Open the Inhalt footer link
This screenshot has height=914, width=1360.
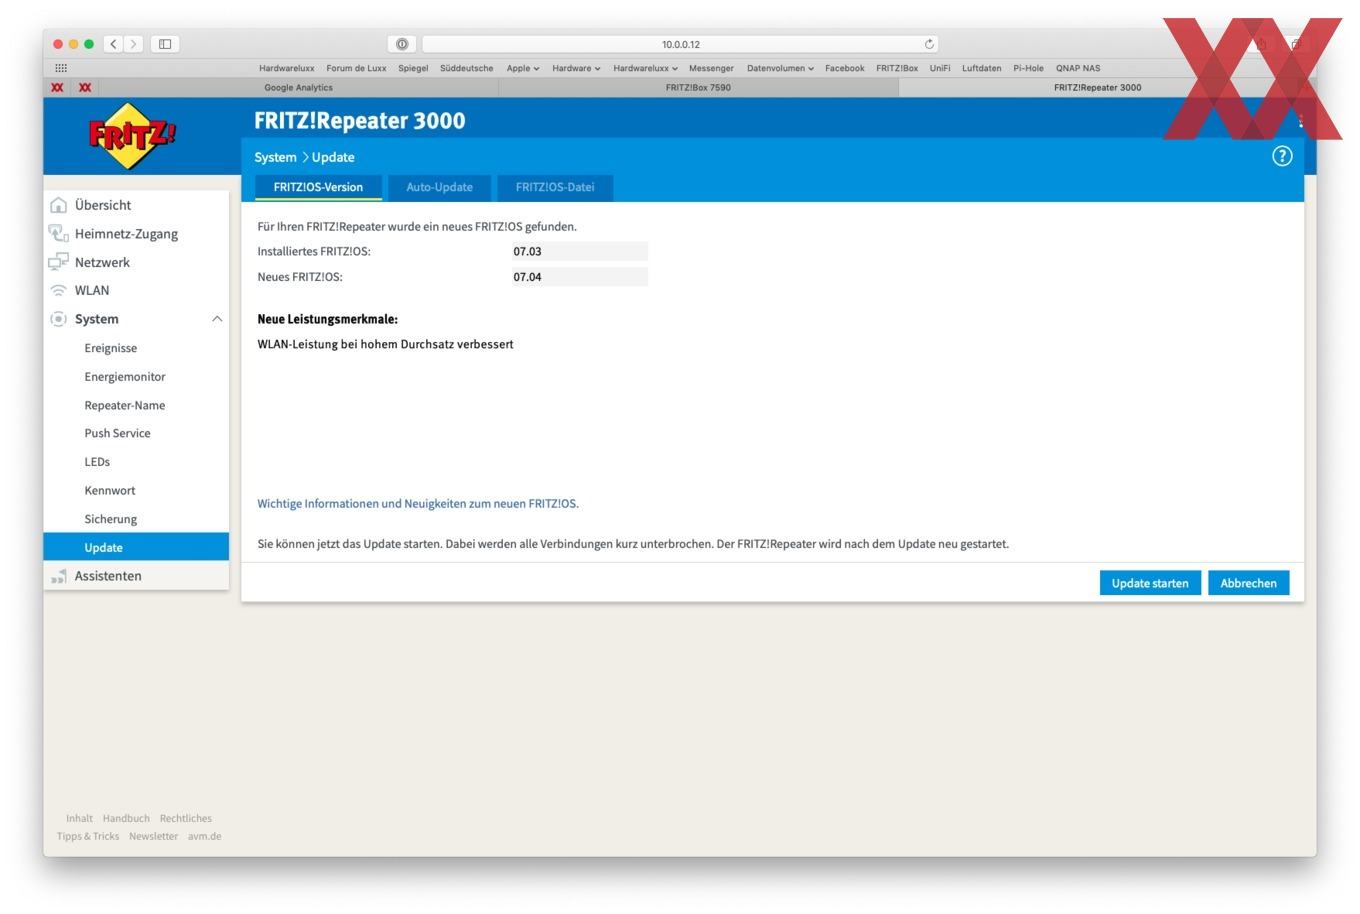79,818
